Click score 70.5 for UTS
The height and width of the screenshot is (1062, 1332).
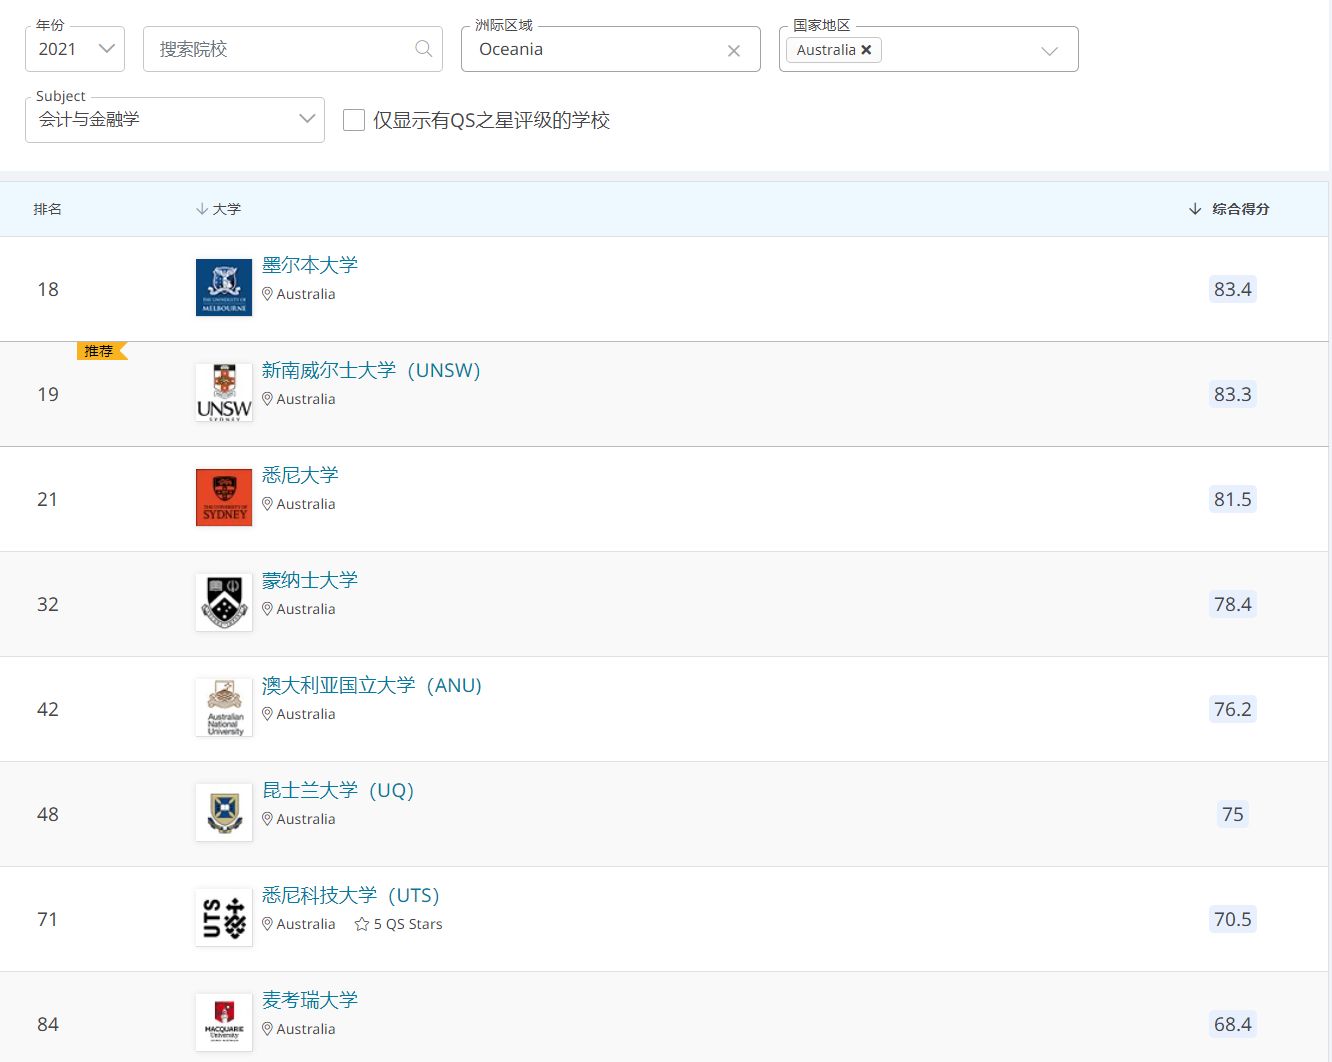[x=1233, y=919]
